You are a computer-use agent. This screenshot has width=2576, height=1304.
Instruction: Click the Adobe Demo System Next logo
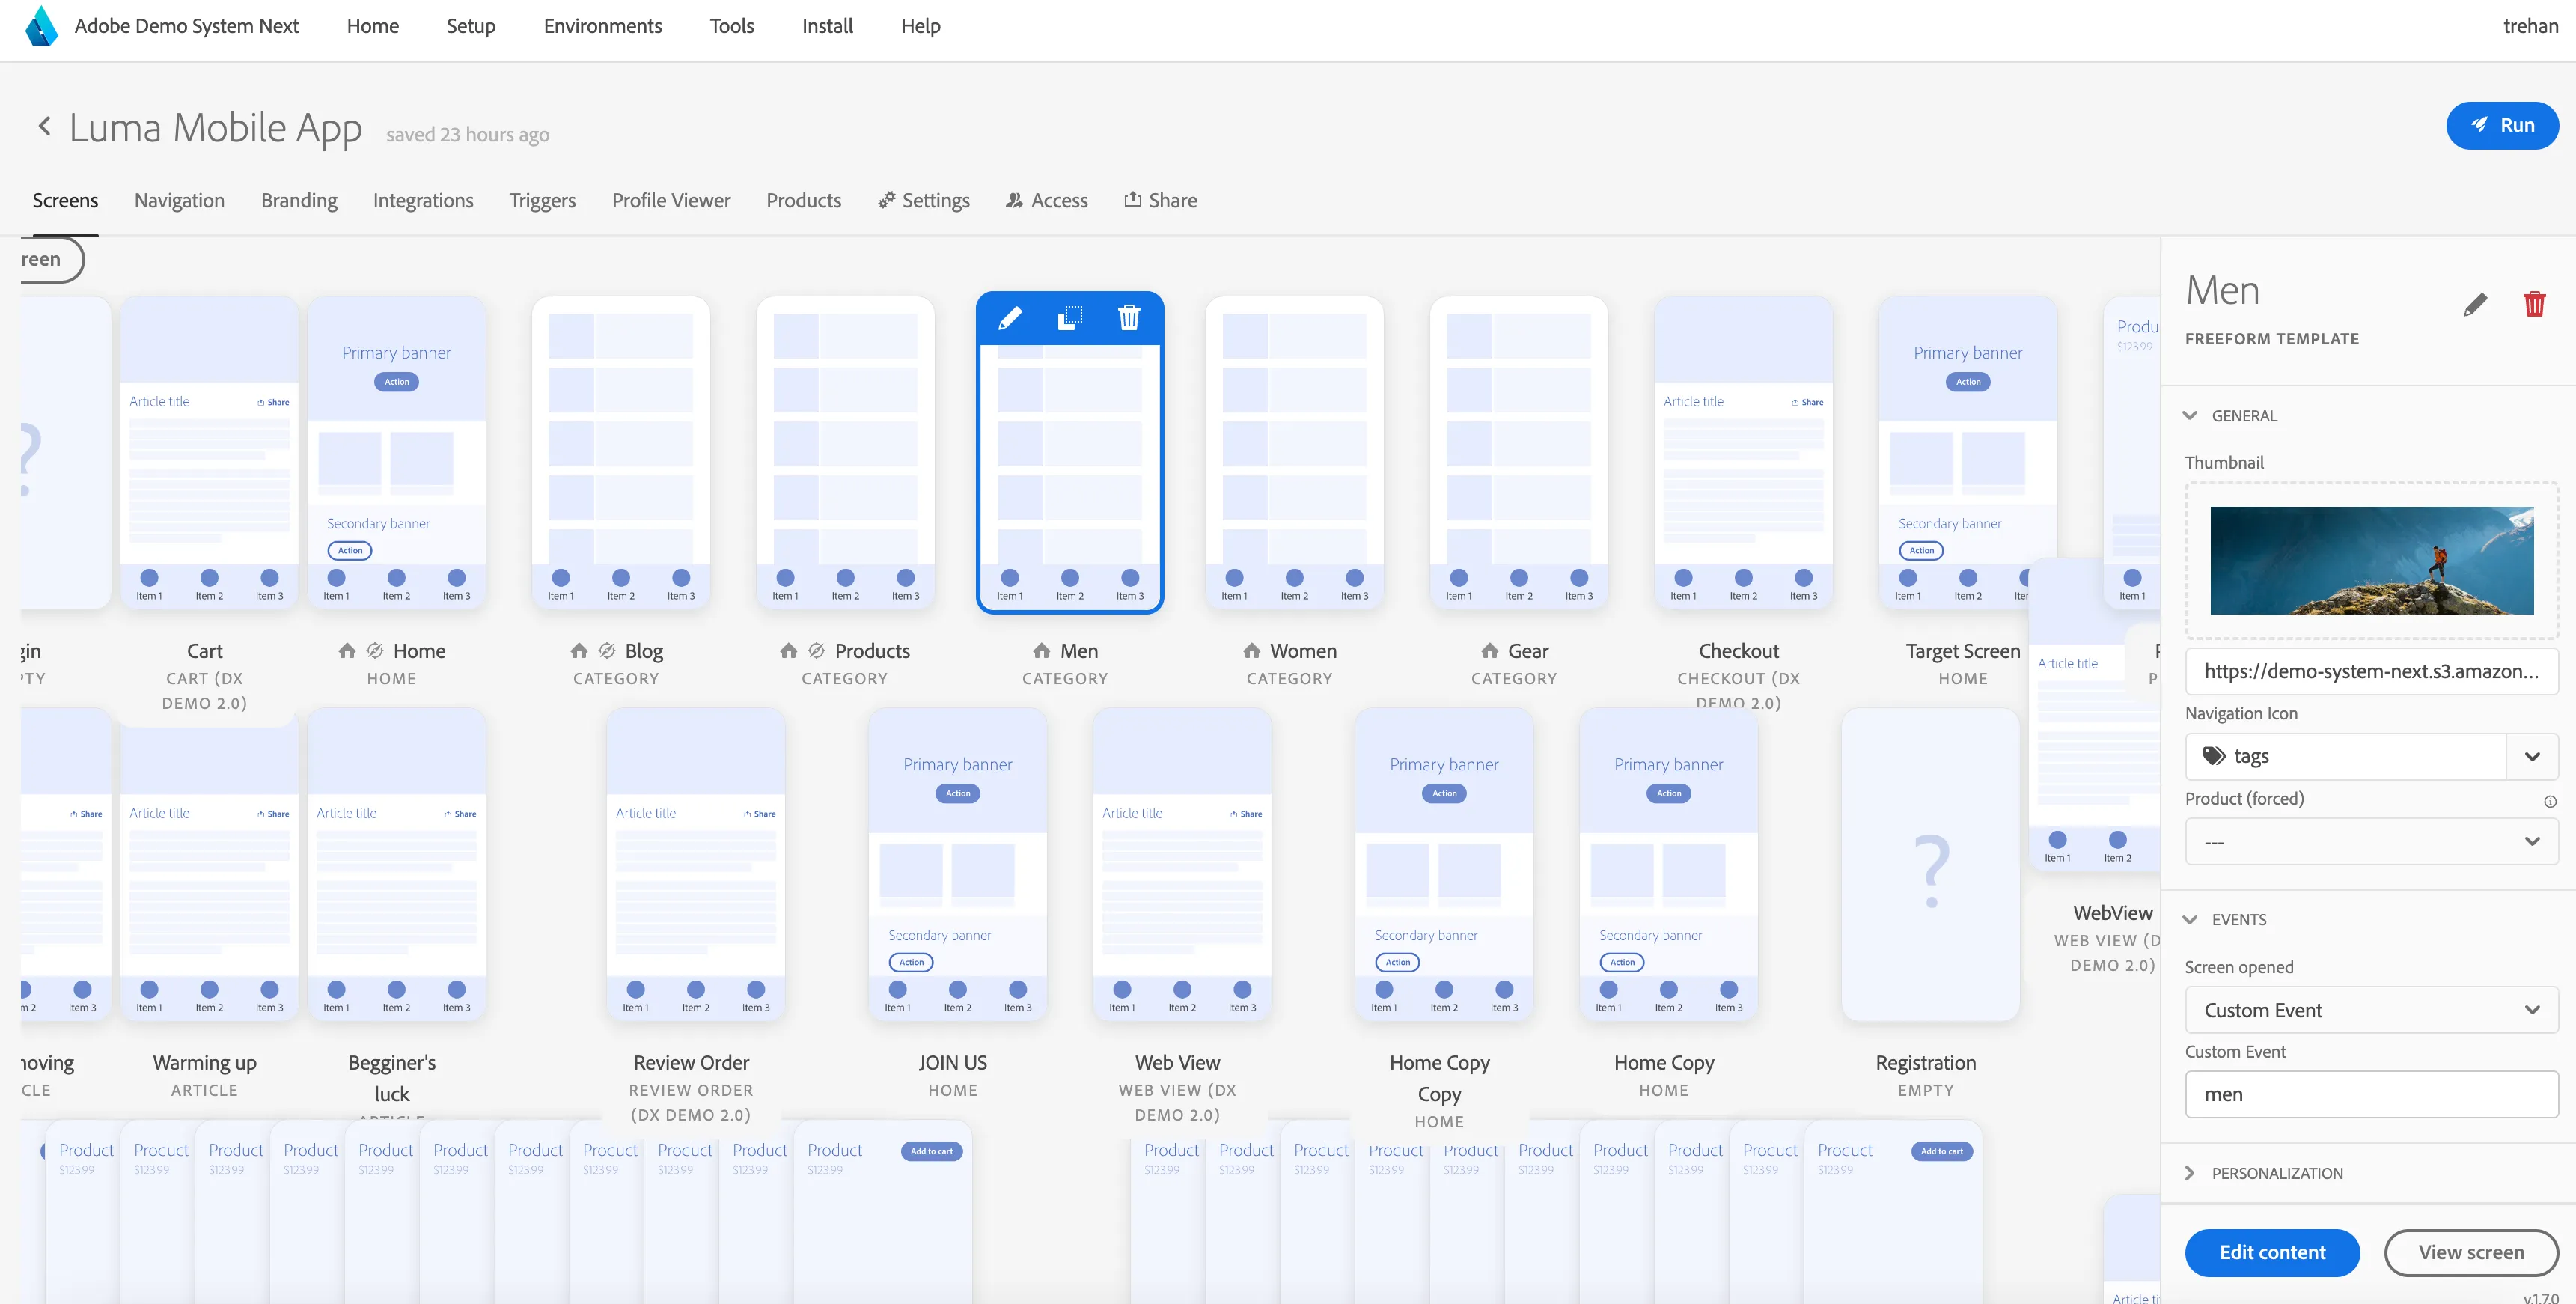pos(41,26)
